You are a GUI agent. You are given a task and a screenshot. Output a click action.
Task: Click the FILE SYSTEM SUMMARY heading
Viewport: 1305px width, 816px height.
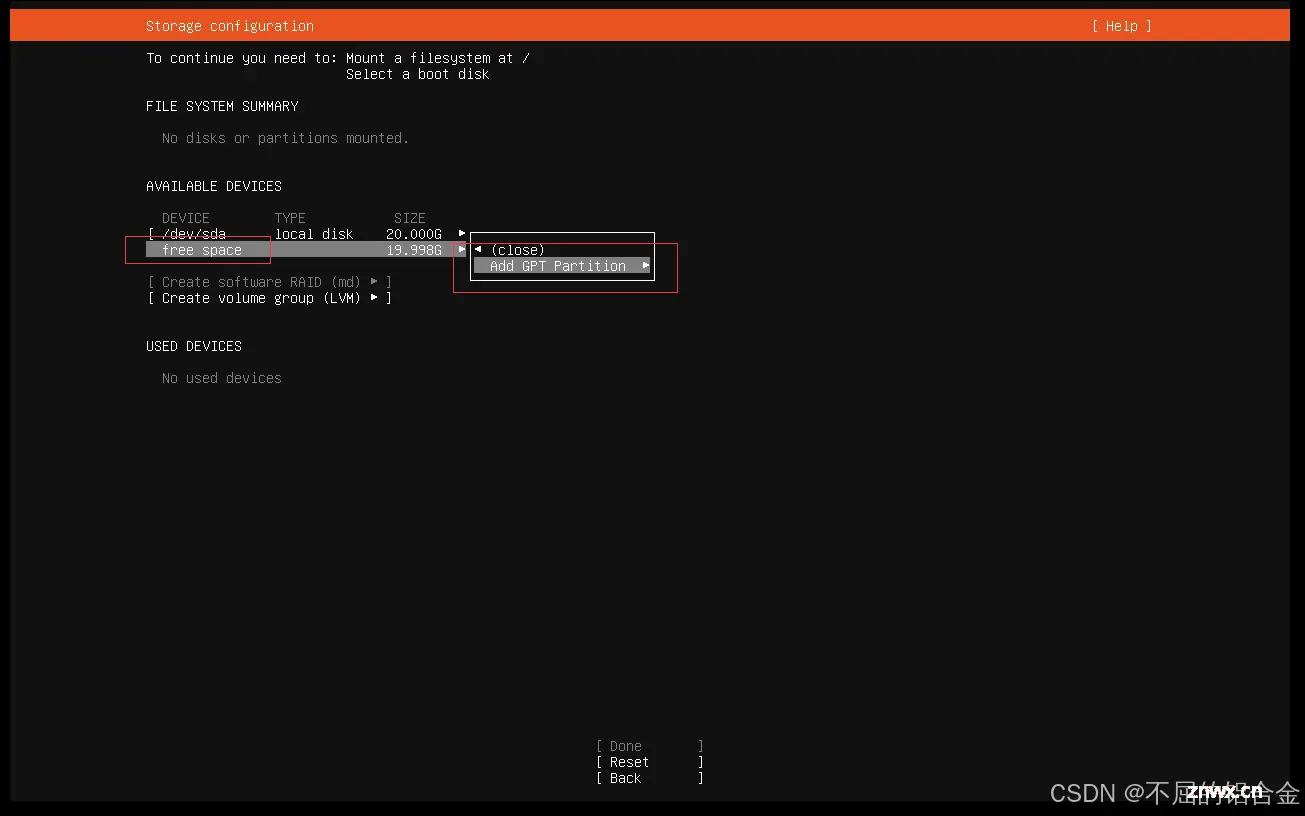point(222,106)
